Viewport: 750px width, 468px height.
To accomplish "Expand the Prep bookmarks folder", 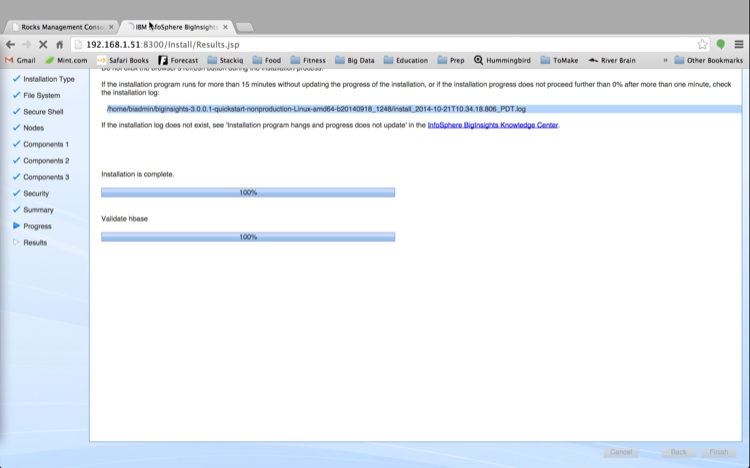I will pos(451,60).
